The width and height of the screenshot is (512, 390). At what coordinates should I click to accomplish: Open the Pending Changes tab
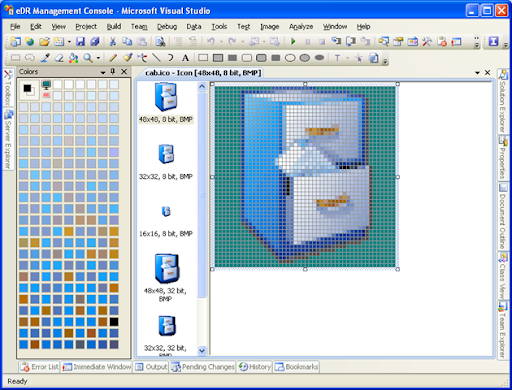click(203, 367)
